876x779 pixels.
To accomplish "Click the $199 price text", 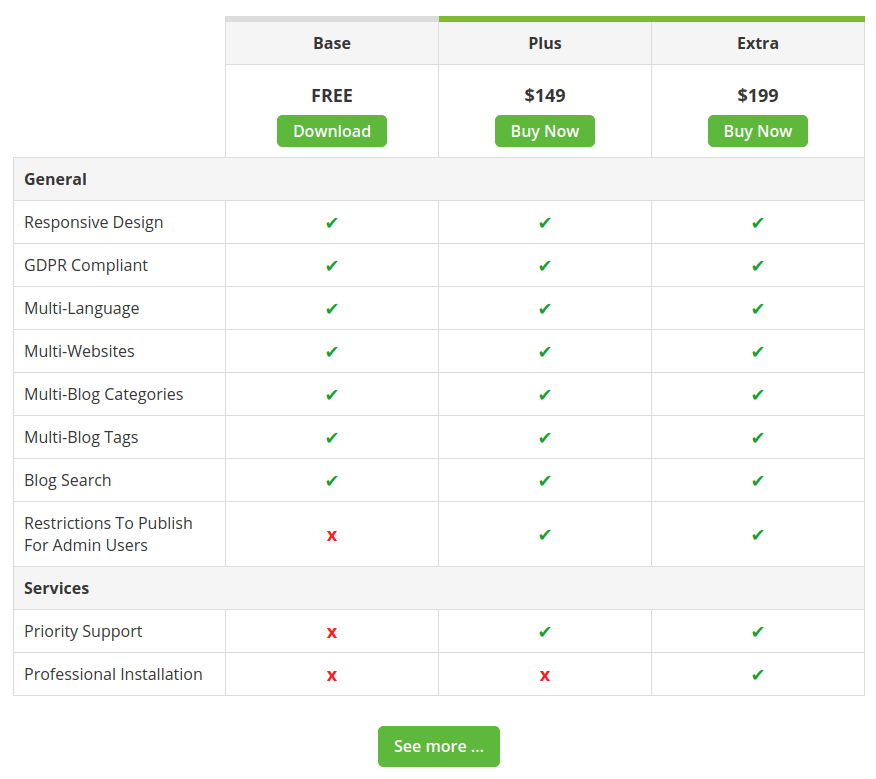I will tap(758, 96).
